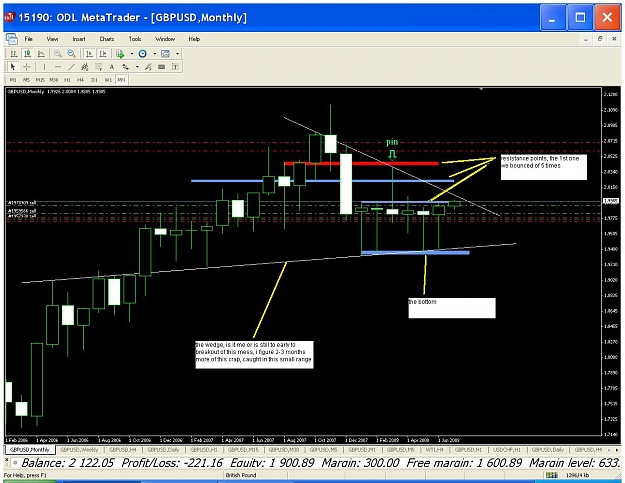The width and height of the screenshot is (625, 483).
Task: Switch timeframe to M1
Action: [x=13, y=80]
